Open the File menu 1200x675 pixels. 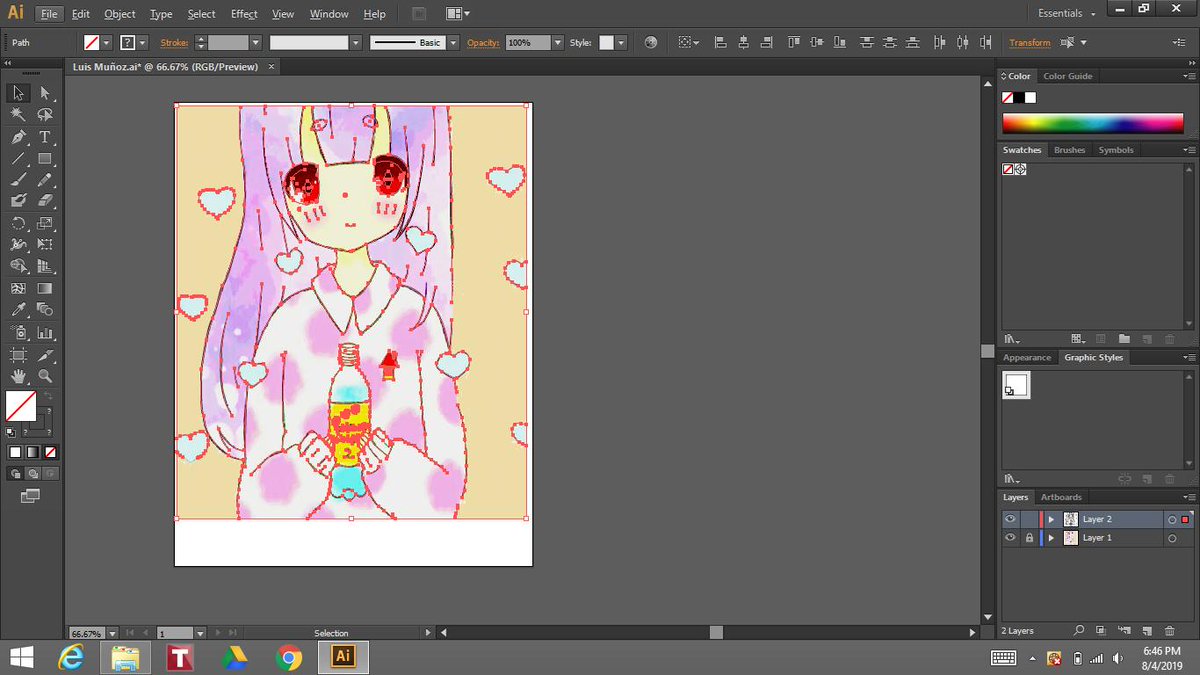coord(49,14)
